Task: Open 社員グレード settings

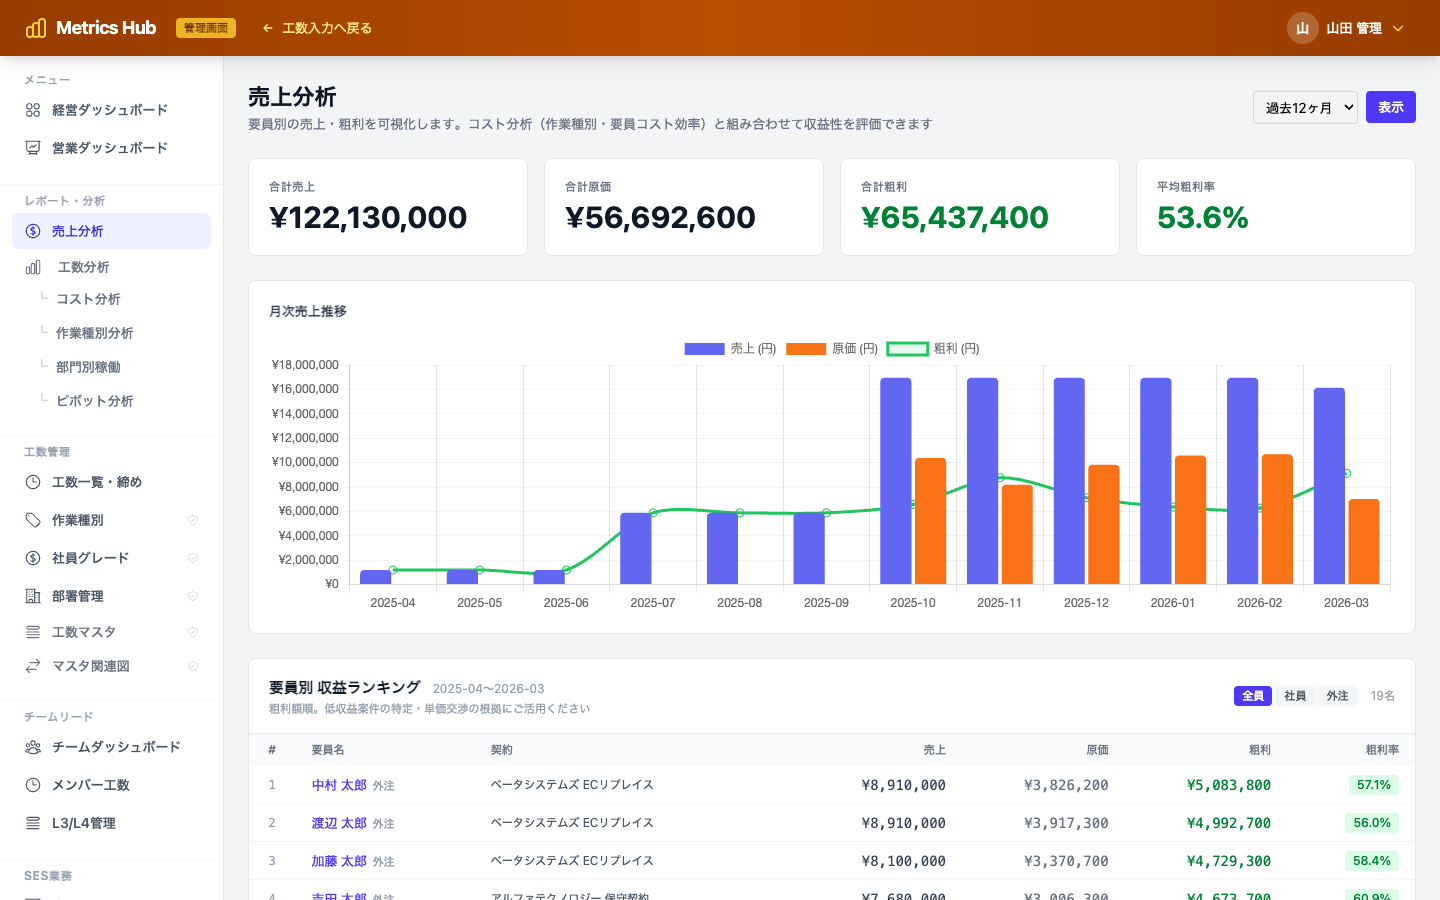Action: pyautogui.click(x=88, y=558)
